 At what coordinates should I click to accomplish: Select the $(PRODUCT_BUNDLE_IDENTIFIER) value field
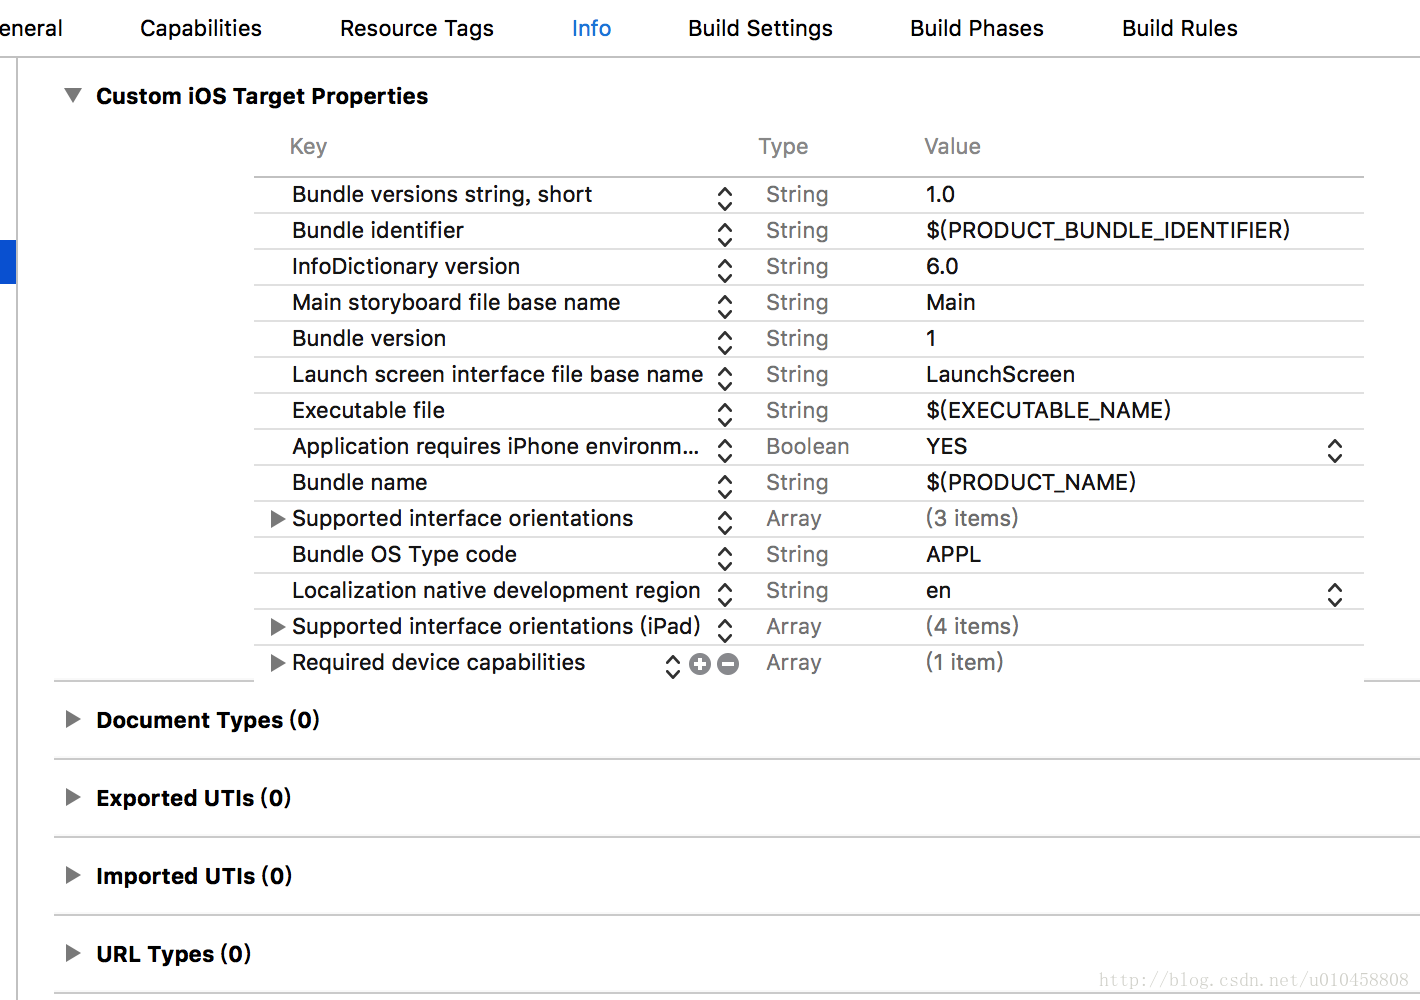click(x=1108, y=230)
